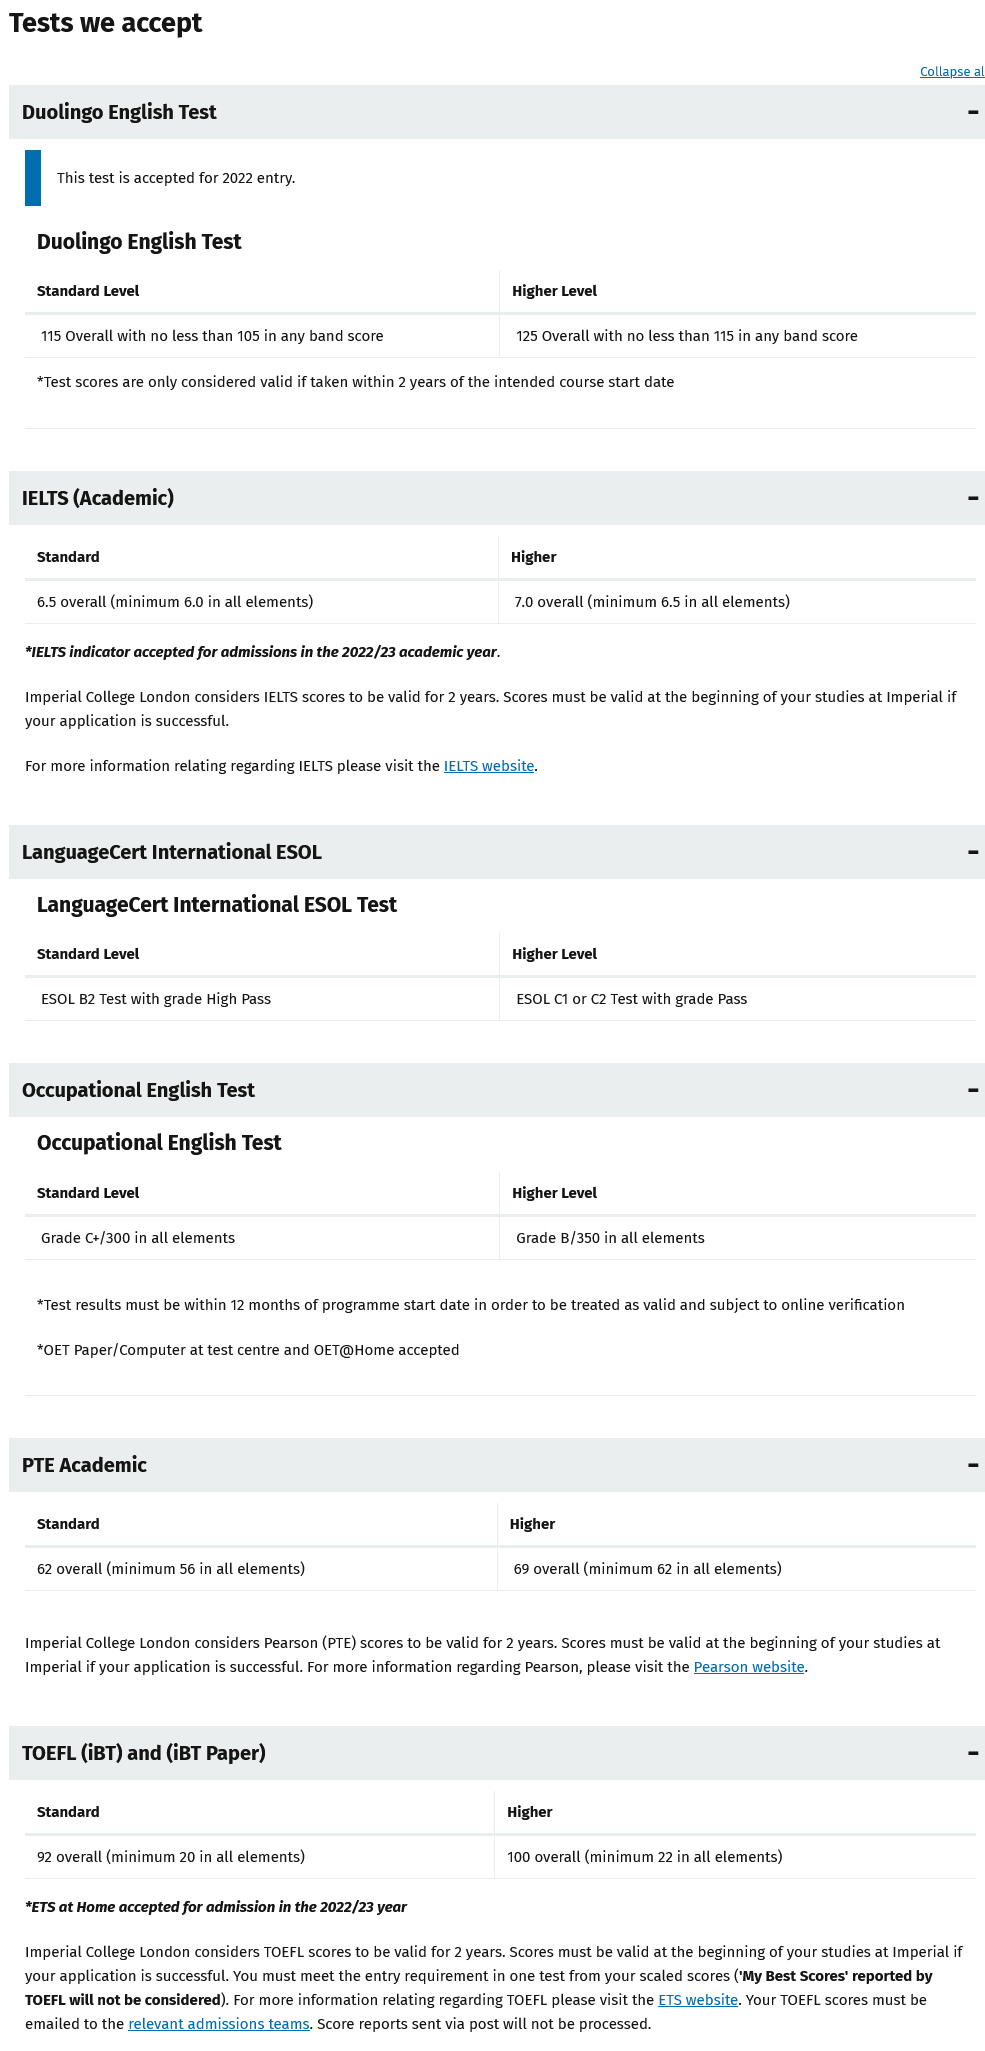
Task: Collapse the Occupational English Test section
Action: point(497,1090)
